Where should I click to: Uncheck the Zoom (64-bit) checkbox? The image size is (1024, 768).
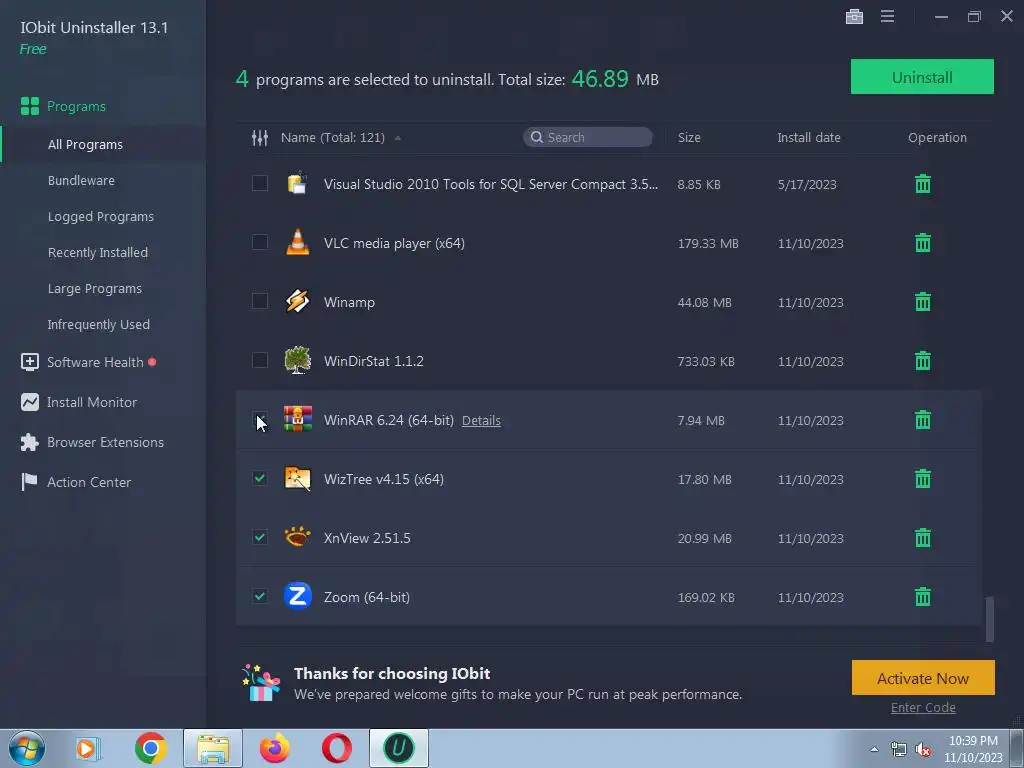tap(260, 596)
